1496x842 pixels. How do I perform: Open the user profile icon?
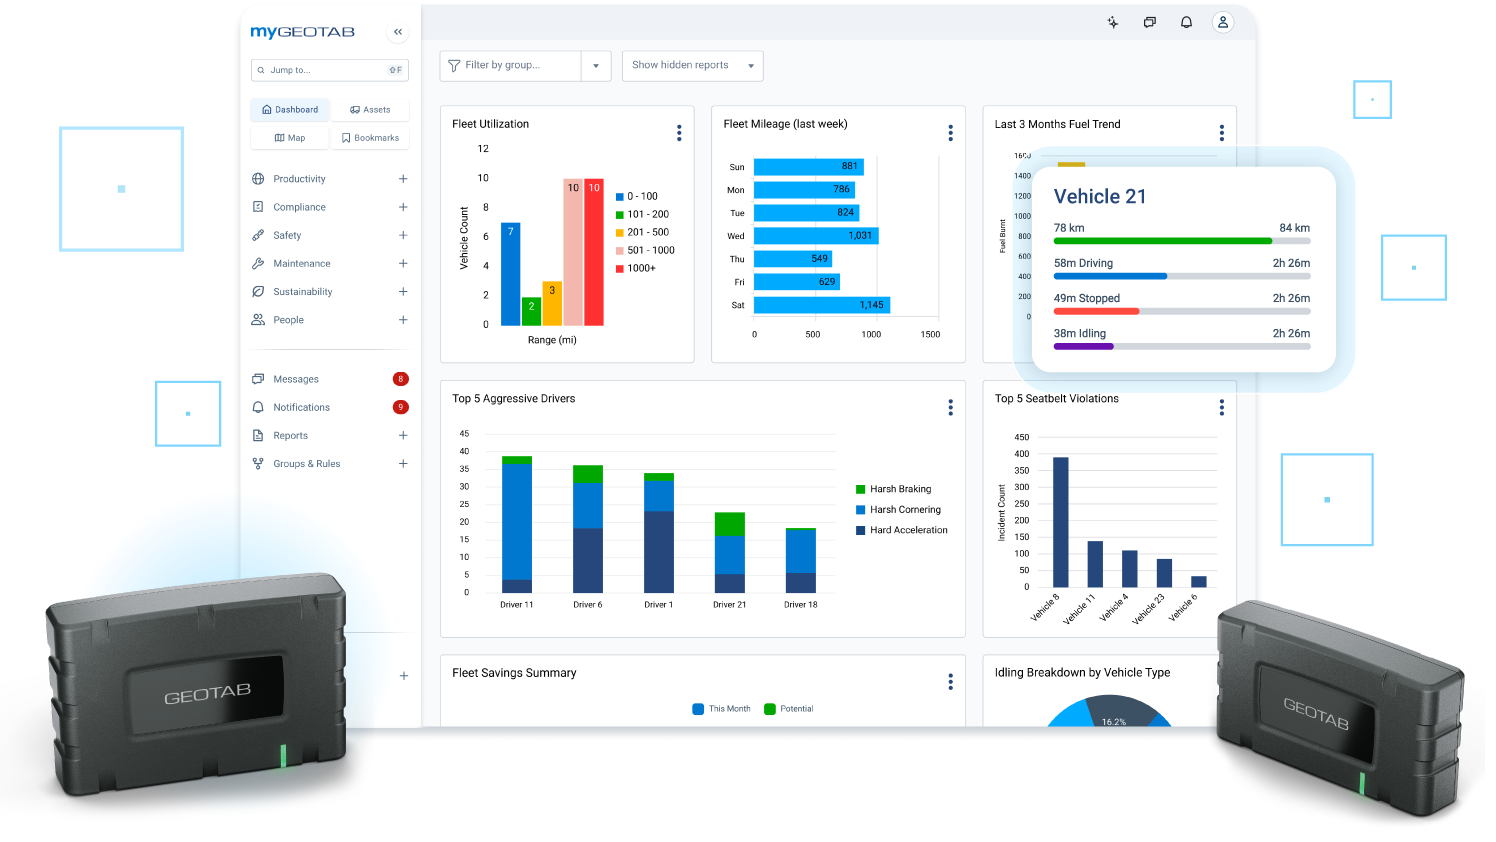[x=1222, y=22]
